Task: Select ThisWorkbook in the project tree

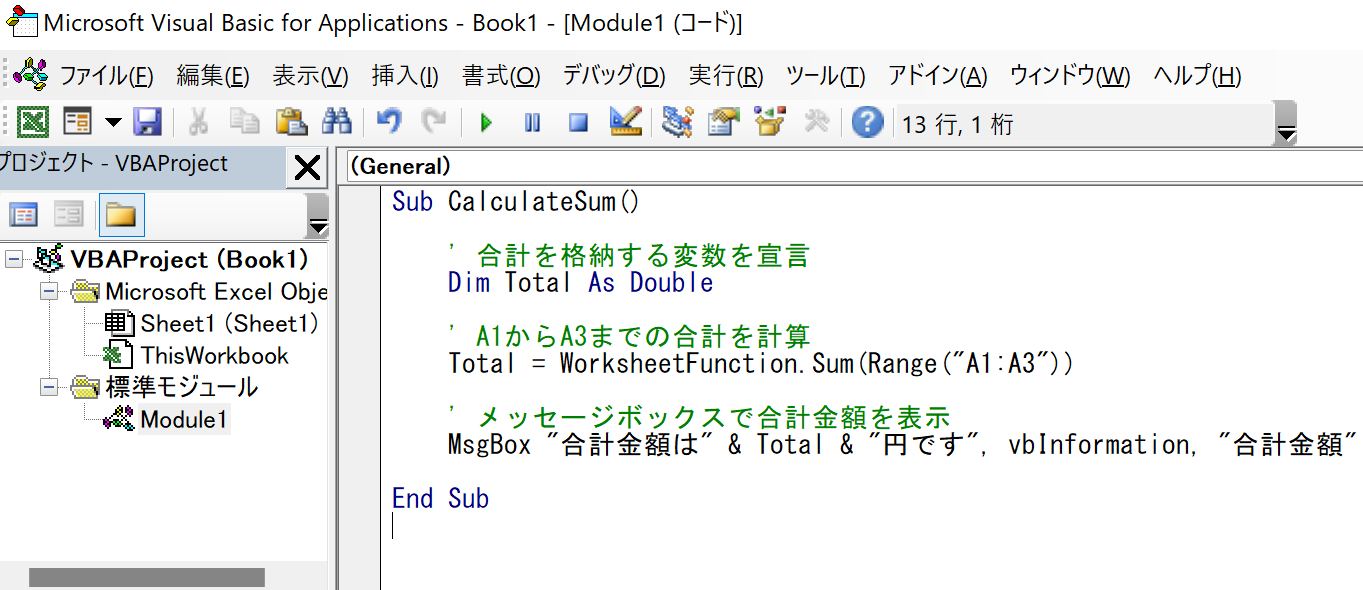Action: (214, 356)
